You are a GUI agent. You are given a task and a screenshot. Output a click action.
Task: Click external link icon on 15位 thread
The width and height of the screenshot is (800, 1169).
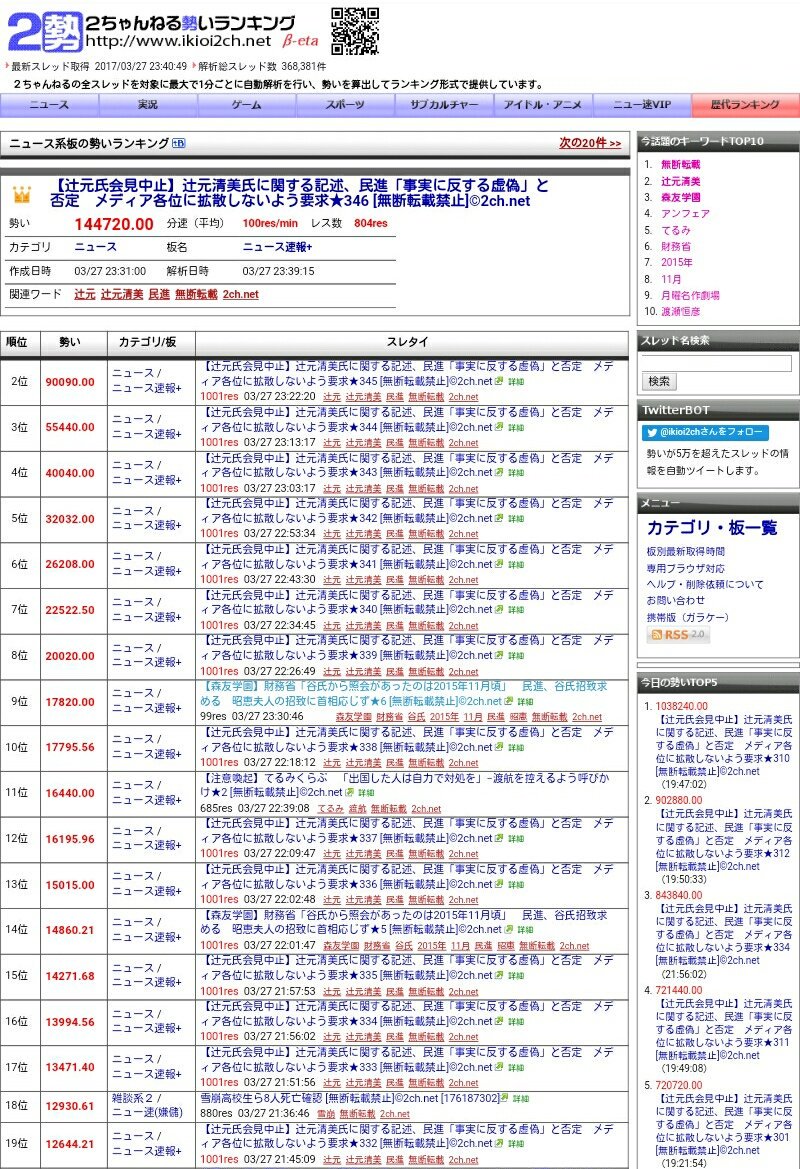click(499, 975)
